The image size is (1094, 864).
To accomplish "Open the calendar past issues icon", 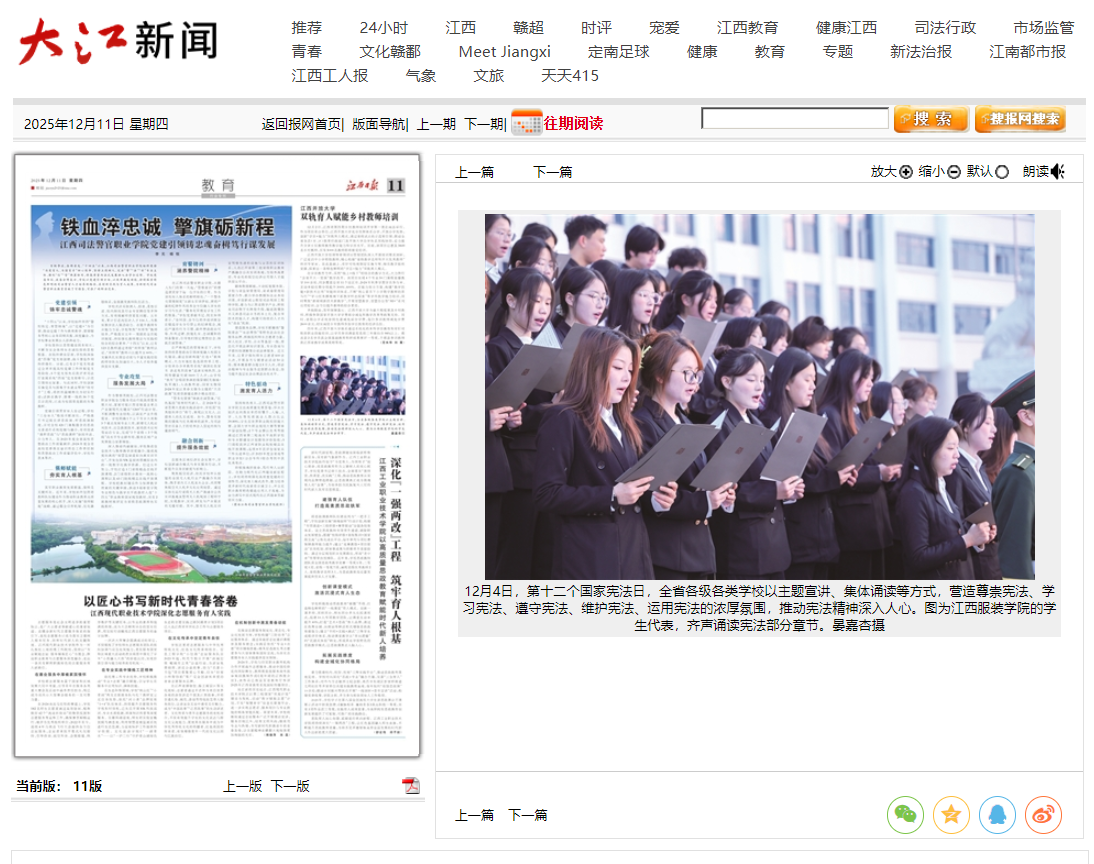I will [x=526, y=122].
